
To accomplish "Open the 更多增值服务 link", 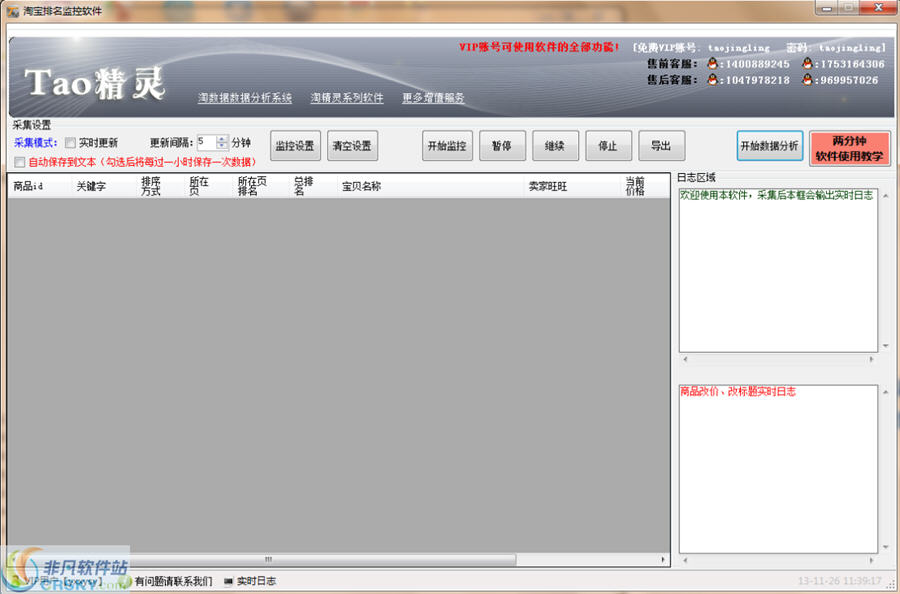I will pyautogui.click(x=433, y=98).
